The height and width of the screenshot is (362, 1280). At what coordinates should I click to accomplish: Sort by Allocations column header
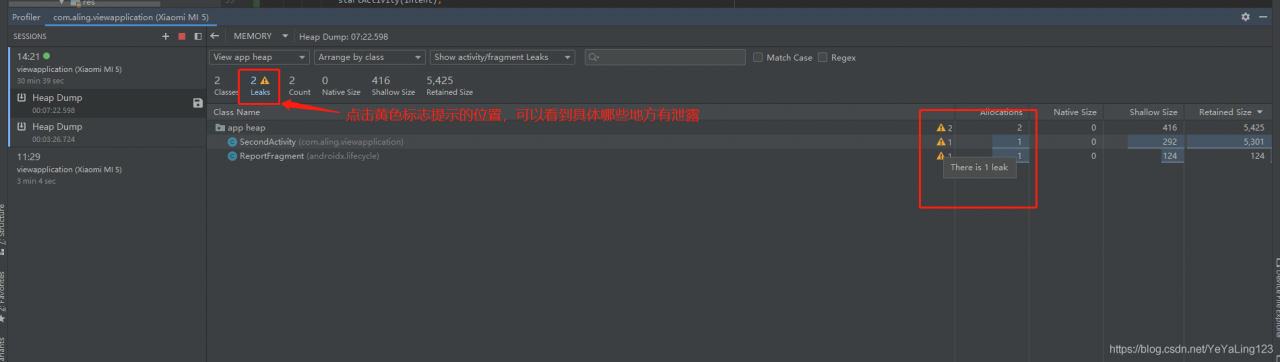click(x=1000, y=112)
